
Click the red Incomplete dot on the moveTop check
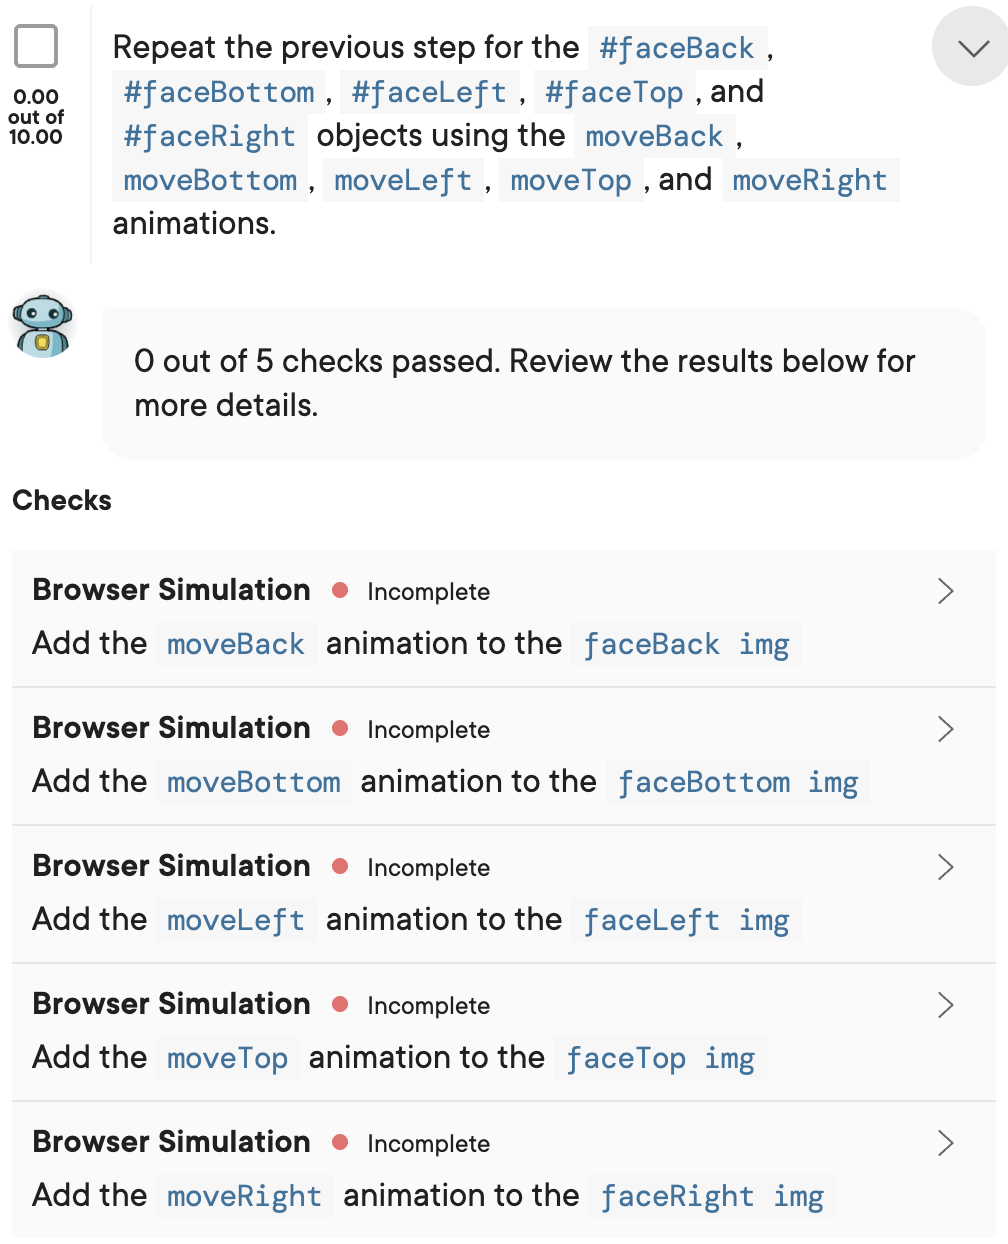click(342, 1005)
